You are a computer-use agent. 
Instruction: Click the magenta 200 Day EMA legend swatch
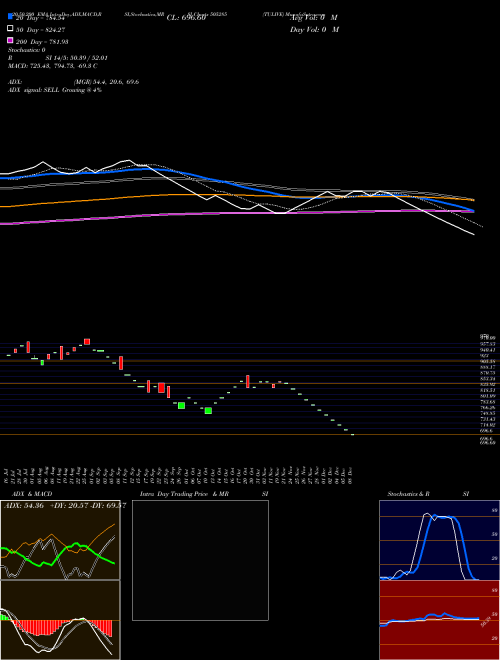10,40
